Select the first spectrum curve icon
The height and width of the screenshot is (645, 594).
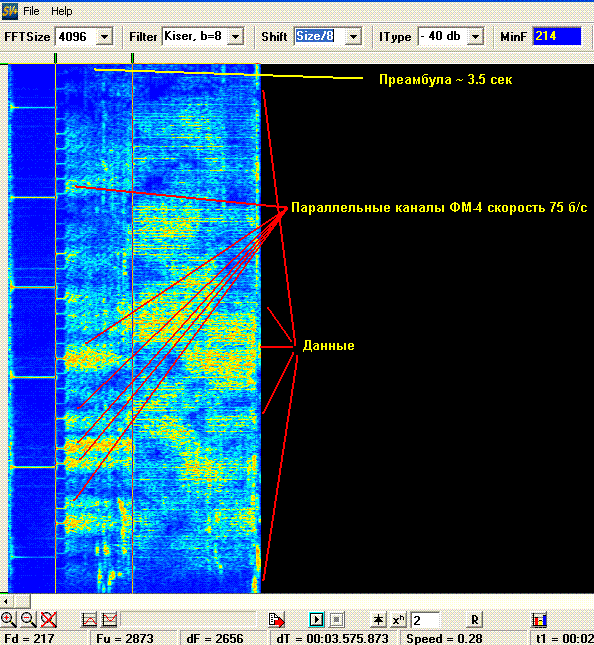tap(90, 619)
